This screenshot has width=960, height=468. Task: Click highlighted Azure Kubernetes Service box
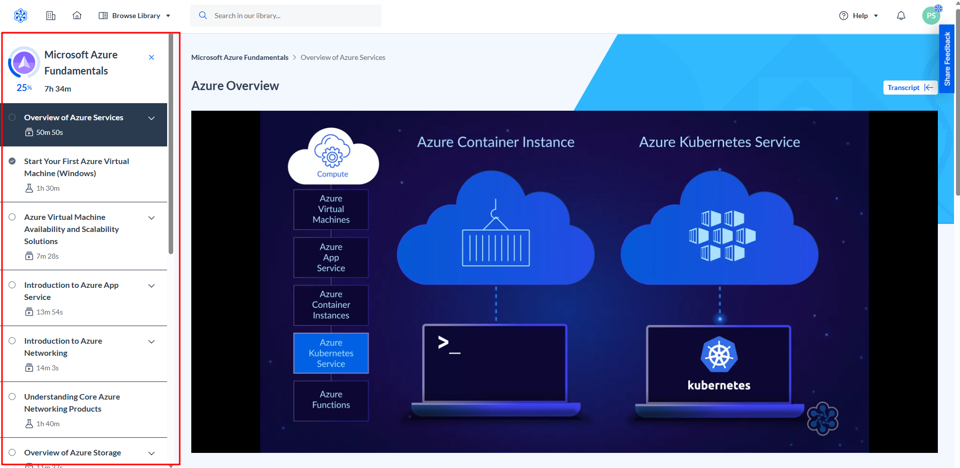click(x=331, y=353)
